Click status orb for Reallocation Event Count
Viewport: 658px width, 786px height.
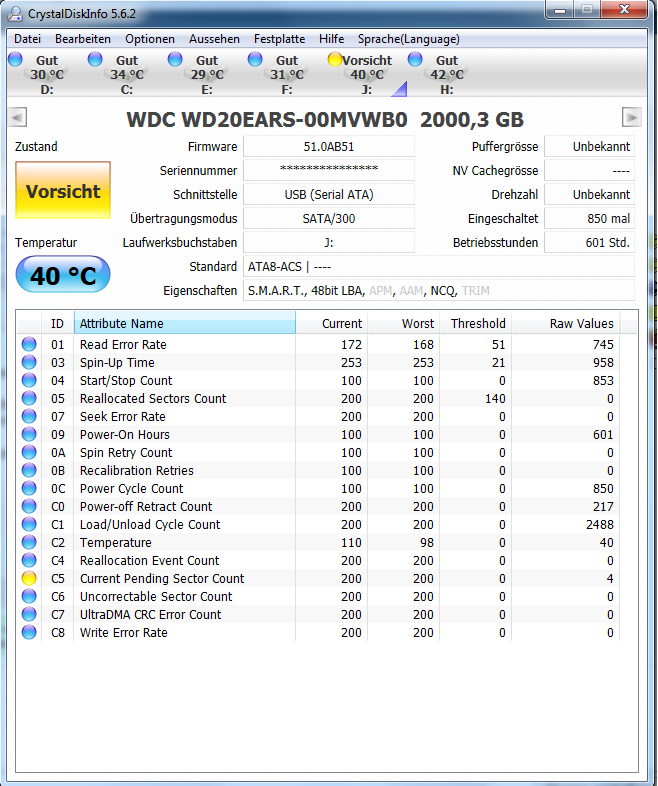tap(29, 560)
